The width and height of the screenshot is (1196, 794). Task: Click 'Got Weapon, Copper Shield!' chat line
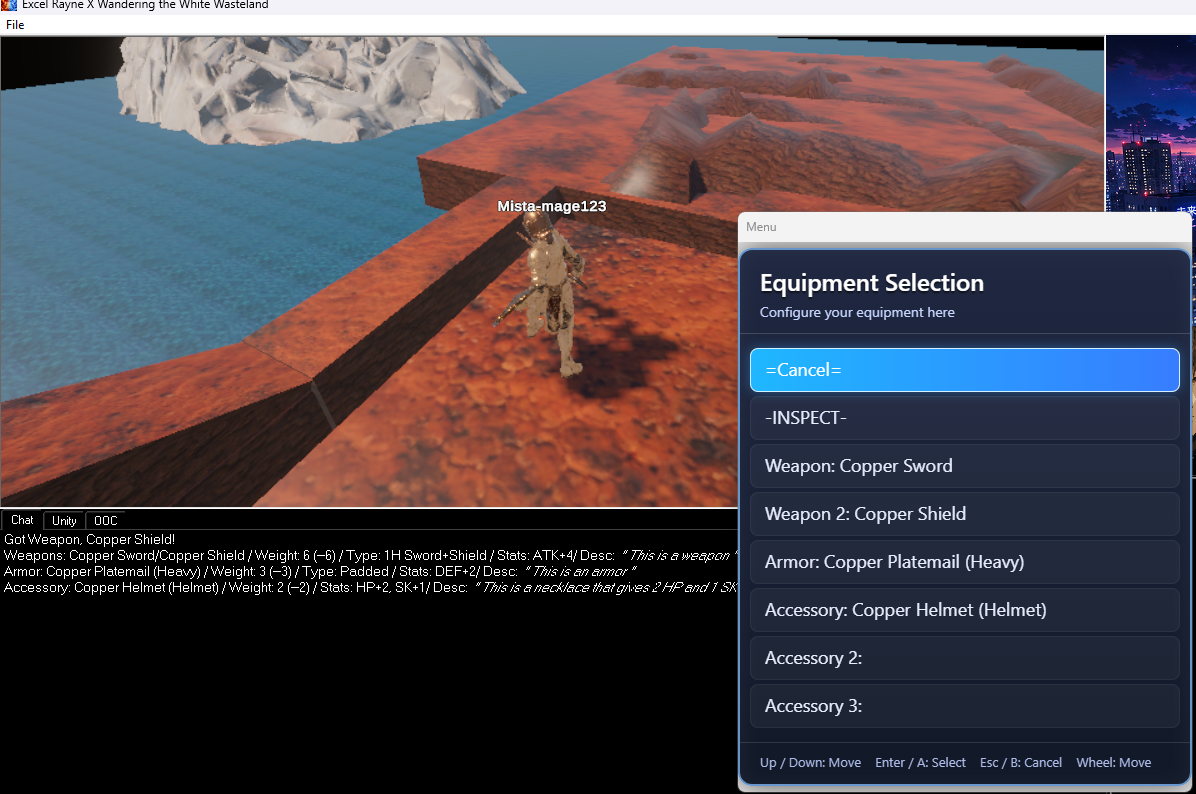(x=89, y=539)
